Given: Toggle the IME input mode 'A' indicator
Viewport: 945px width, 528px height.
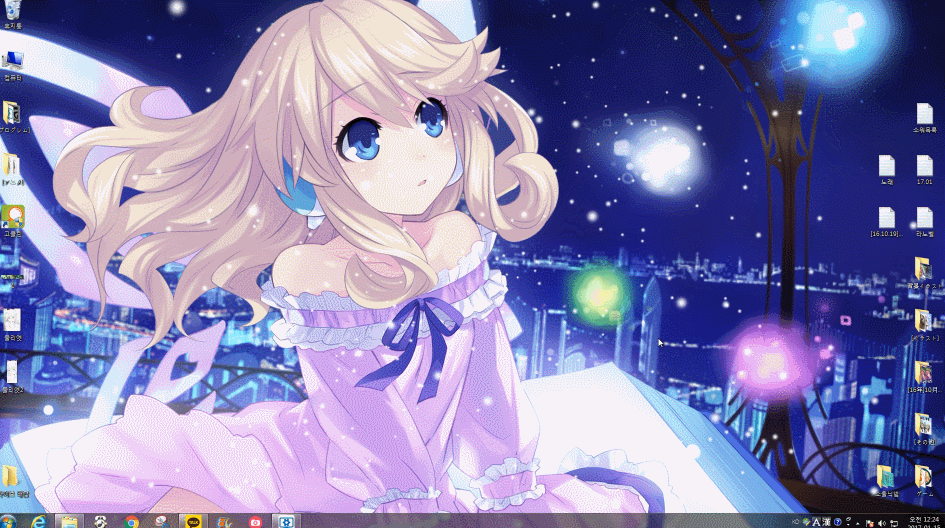Looking at the screenshot, I should 816,521.
